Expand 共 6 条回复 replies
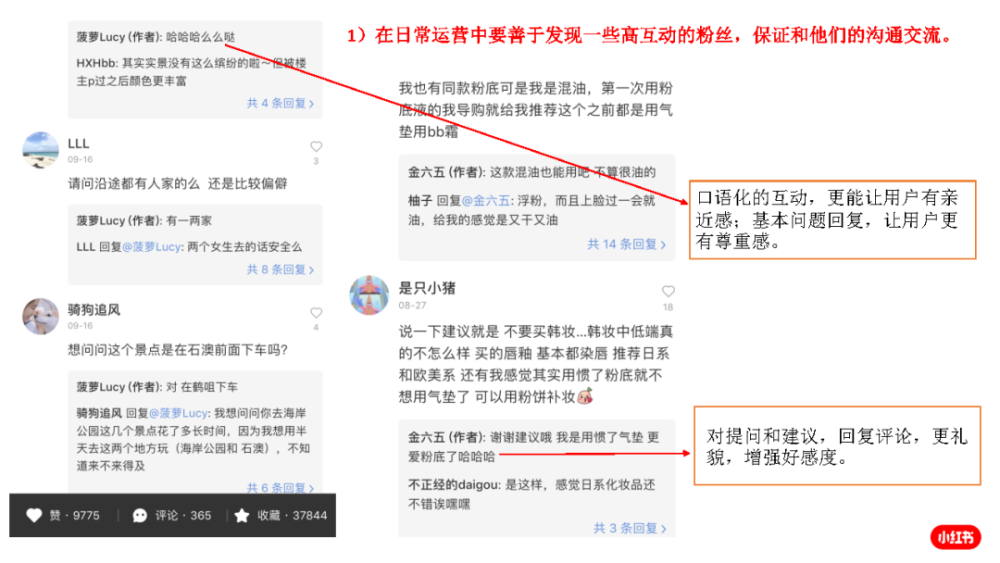Screen dimensions: 1000x563 [281, 488]
